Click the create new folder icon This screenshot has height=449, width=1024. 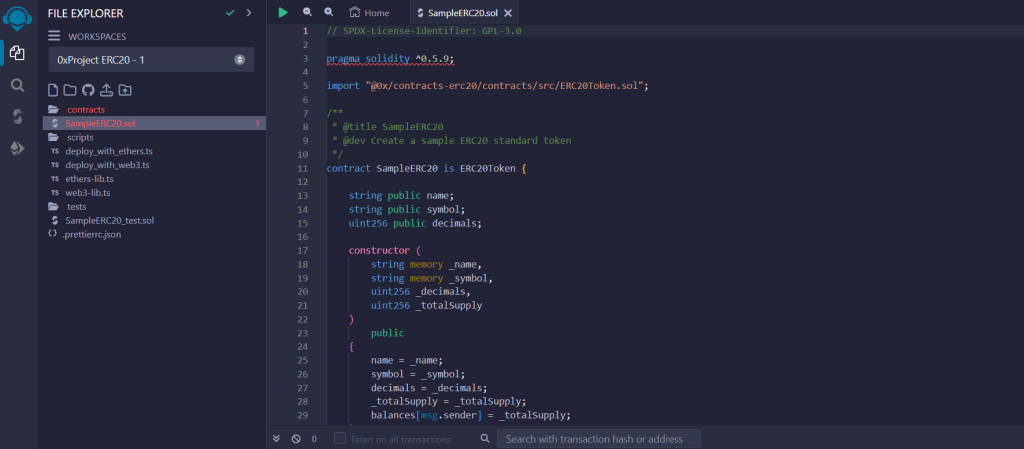click(71, 90)
